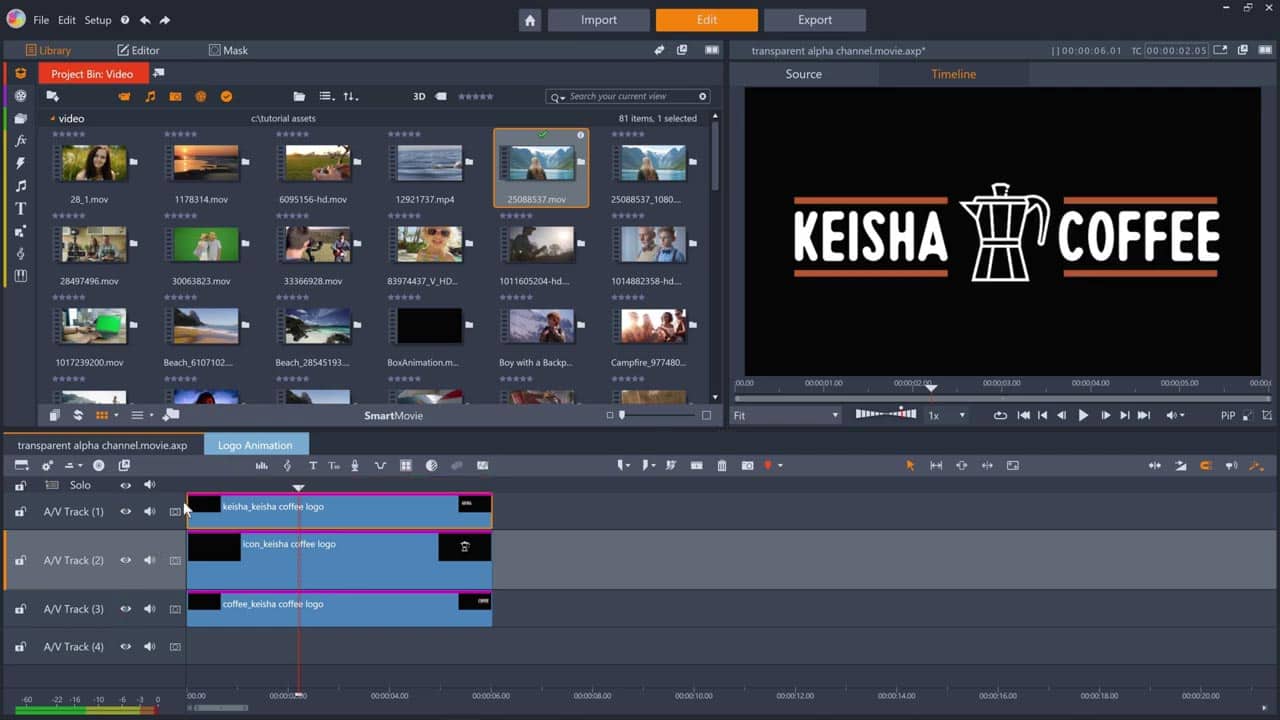Screen dimensions: 1280x720
Task: Open the File menu
Action: (41, 20)
